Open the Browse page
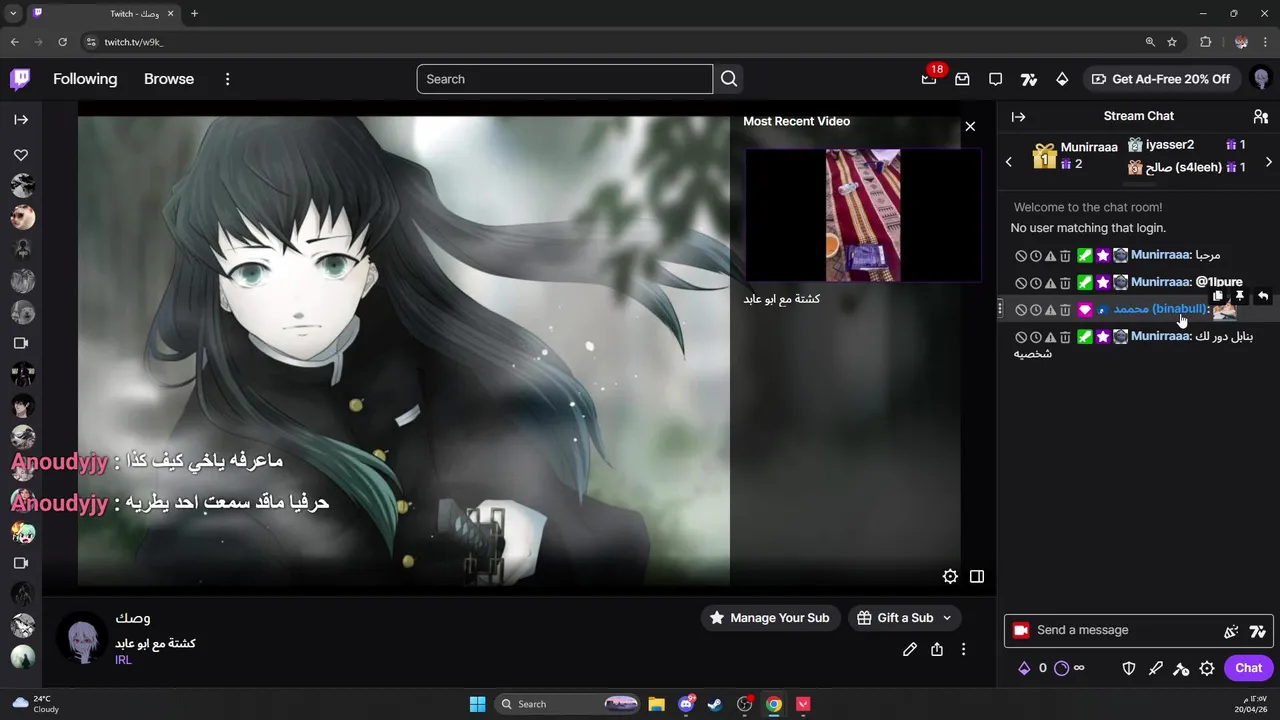The height and width of the screenshot is (720, 1280). [x=169, y=79]
